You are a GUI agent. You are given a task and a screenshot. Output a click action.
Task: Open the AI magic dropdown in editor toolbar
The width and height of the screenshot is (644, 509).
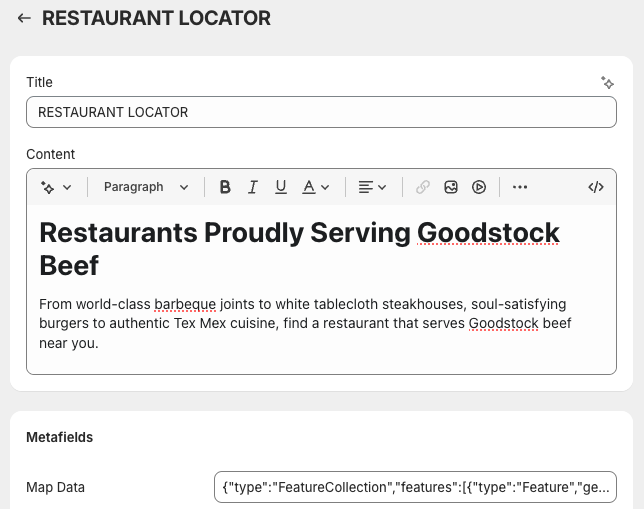(56, 187)
